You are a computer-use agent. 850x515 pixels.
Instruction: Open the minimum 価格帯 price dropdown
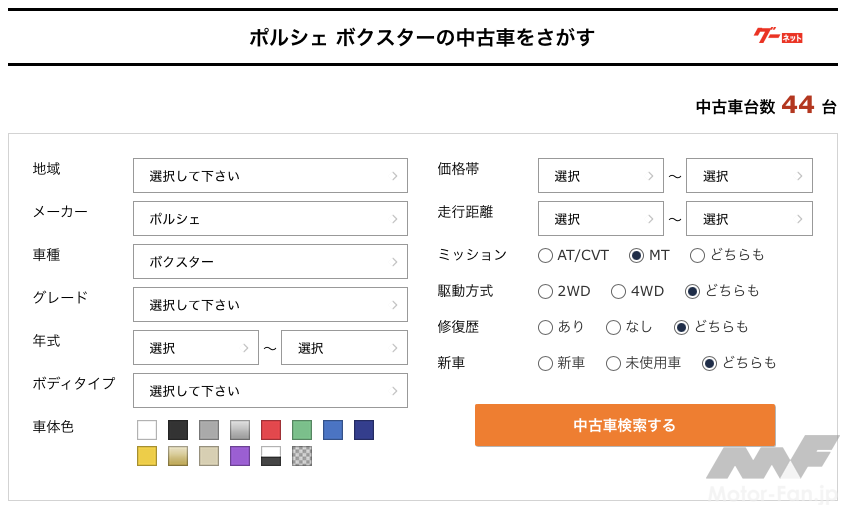coord(600,176)
